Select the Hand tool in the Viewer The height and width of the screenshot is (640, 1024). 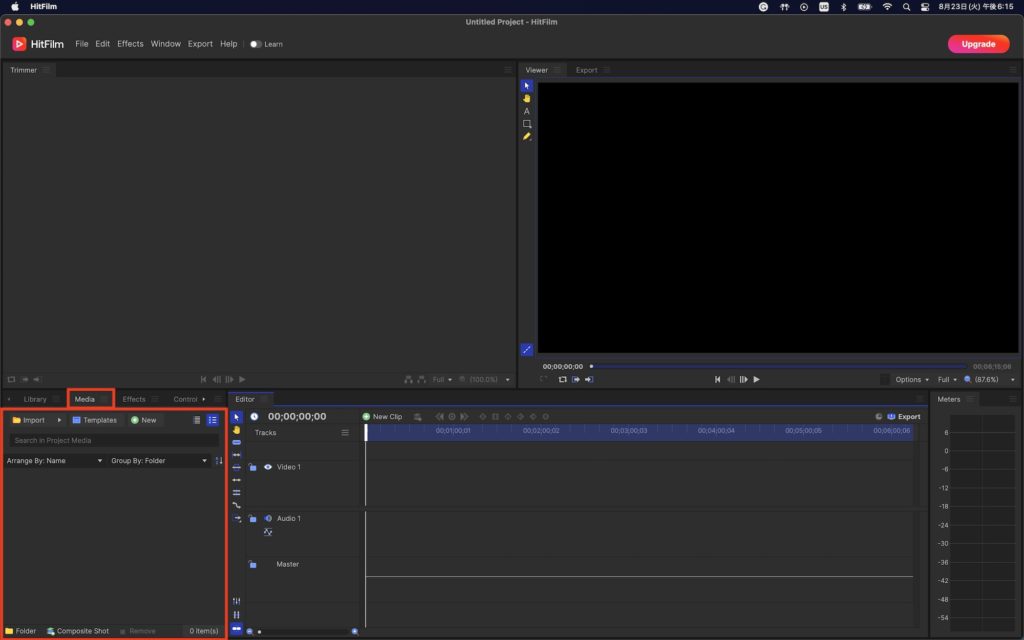coord(527,98)
